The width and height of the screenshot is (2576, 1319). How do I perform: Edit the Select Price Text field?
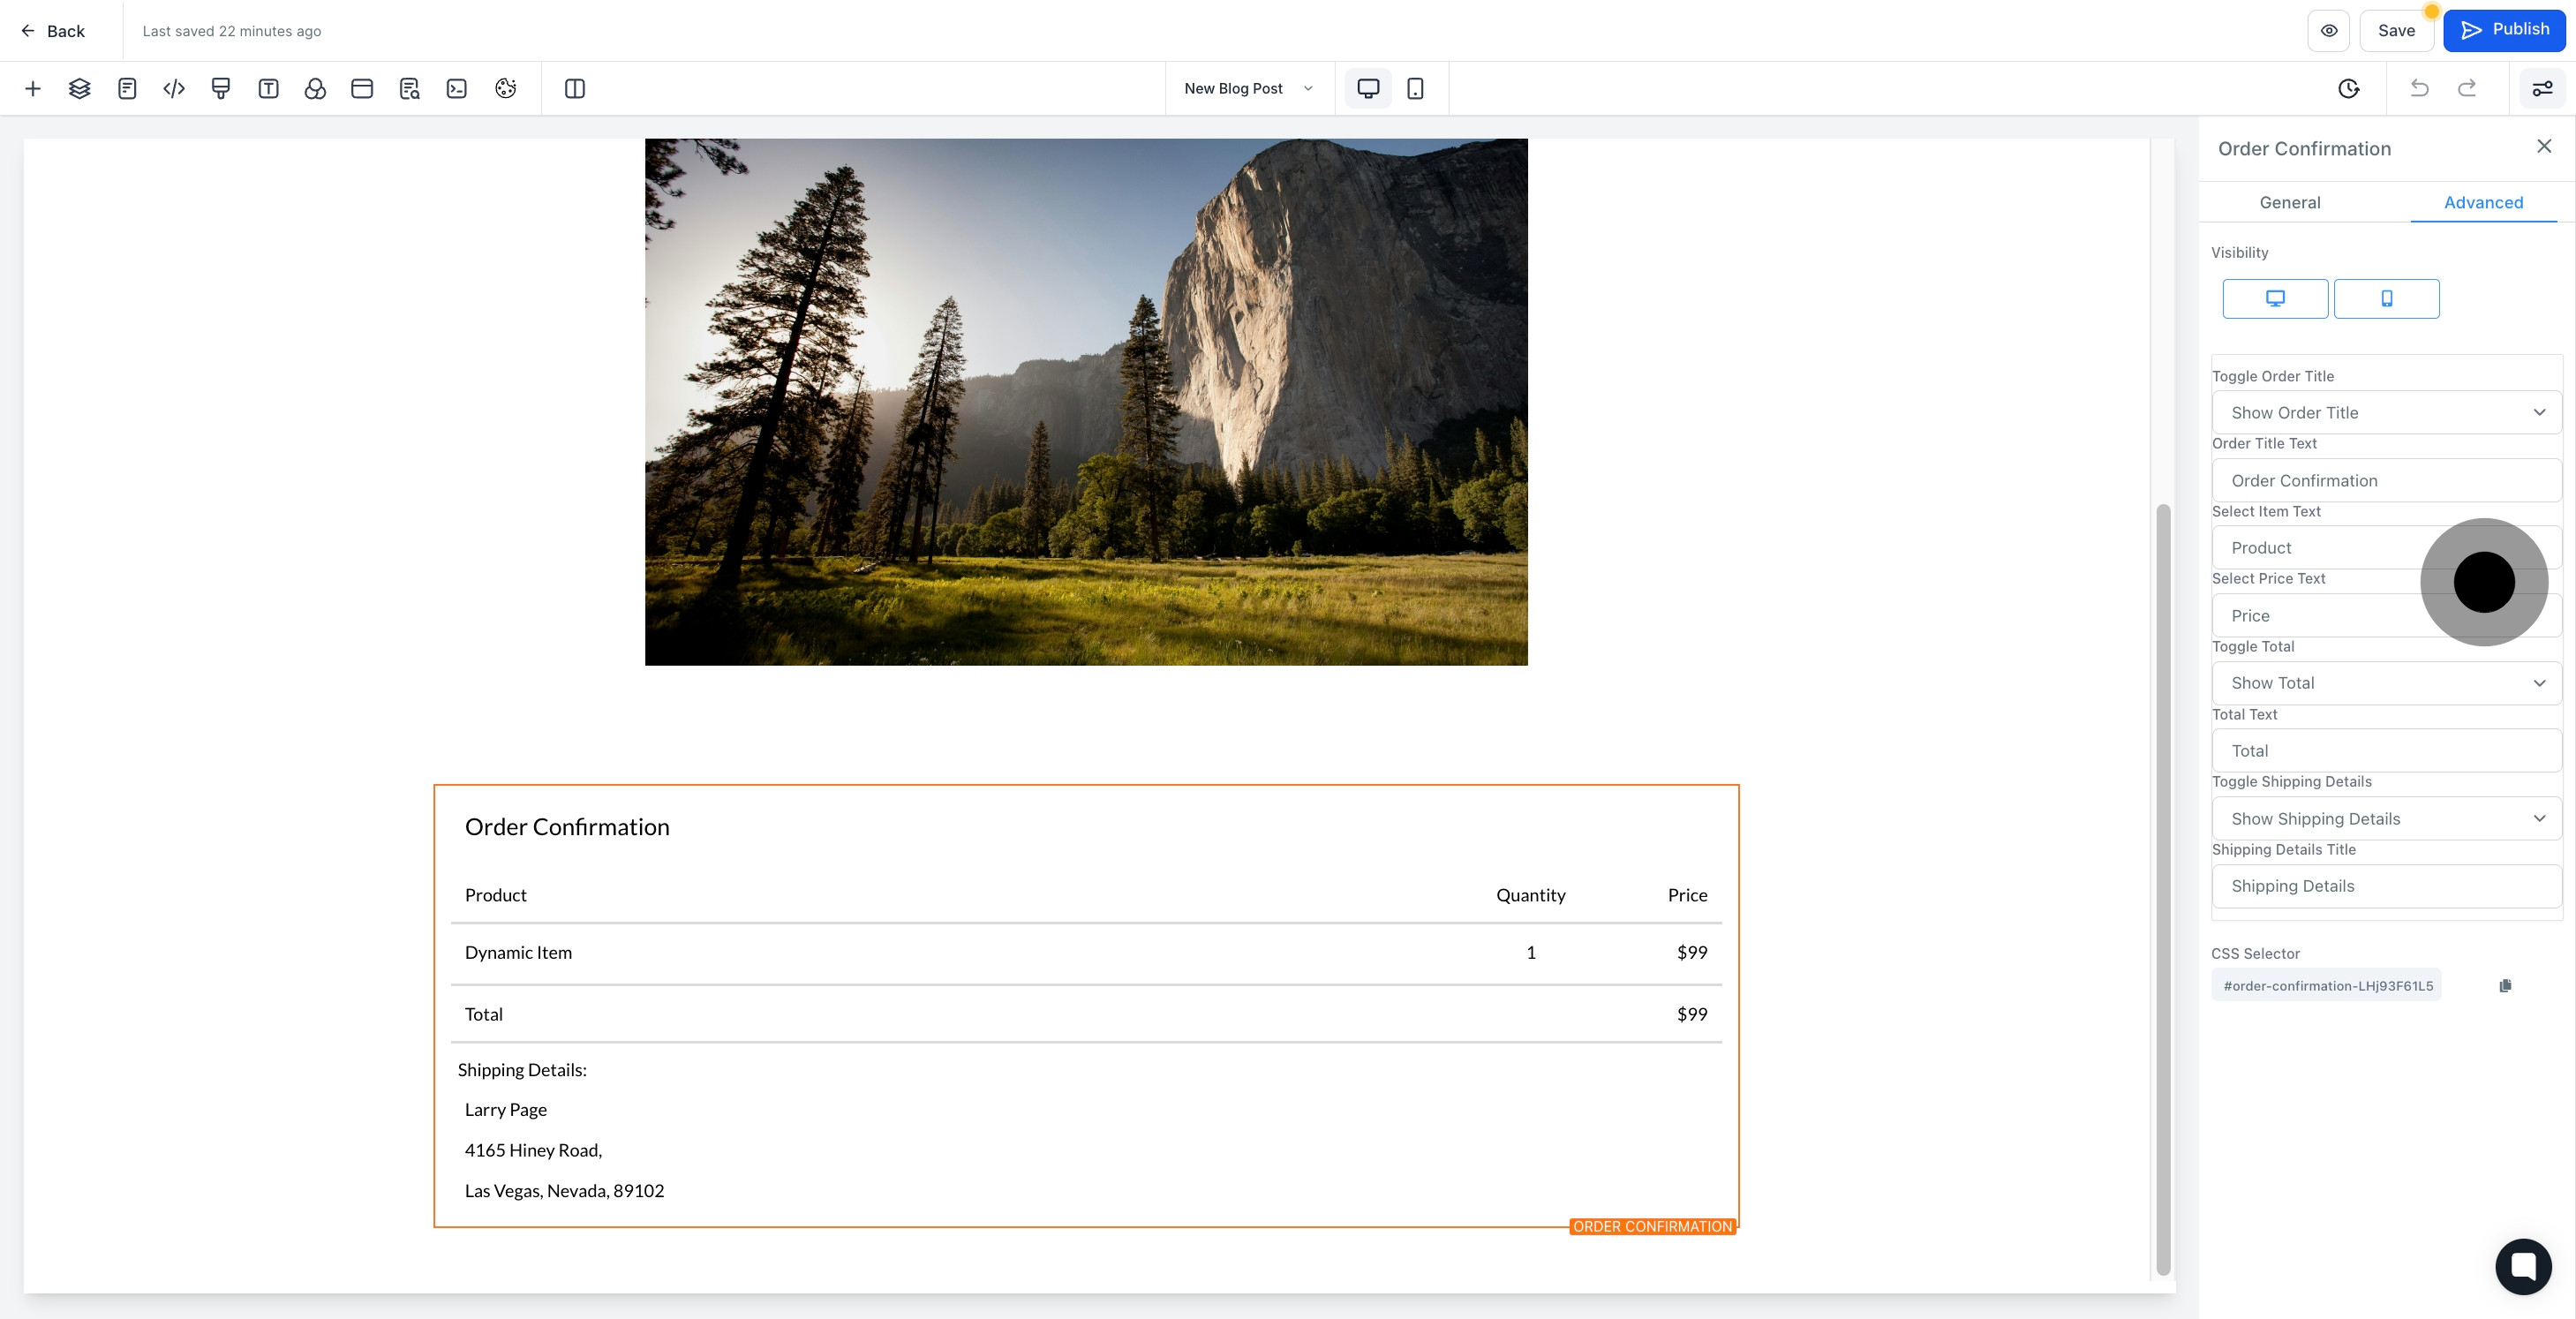[2386, 616]
